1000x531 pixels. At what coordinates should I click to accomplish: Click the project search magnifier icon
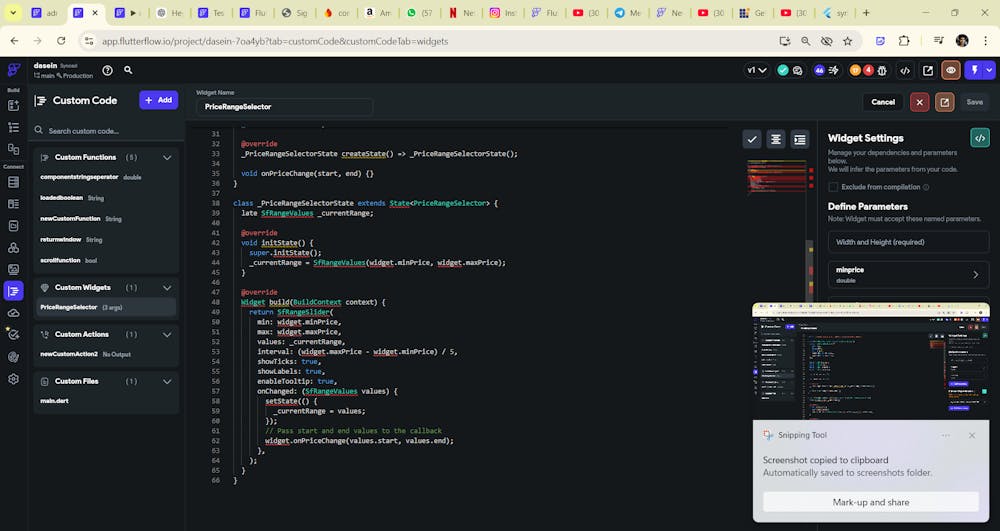[x=128, y=70]
